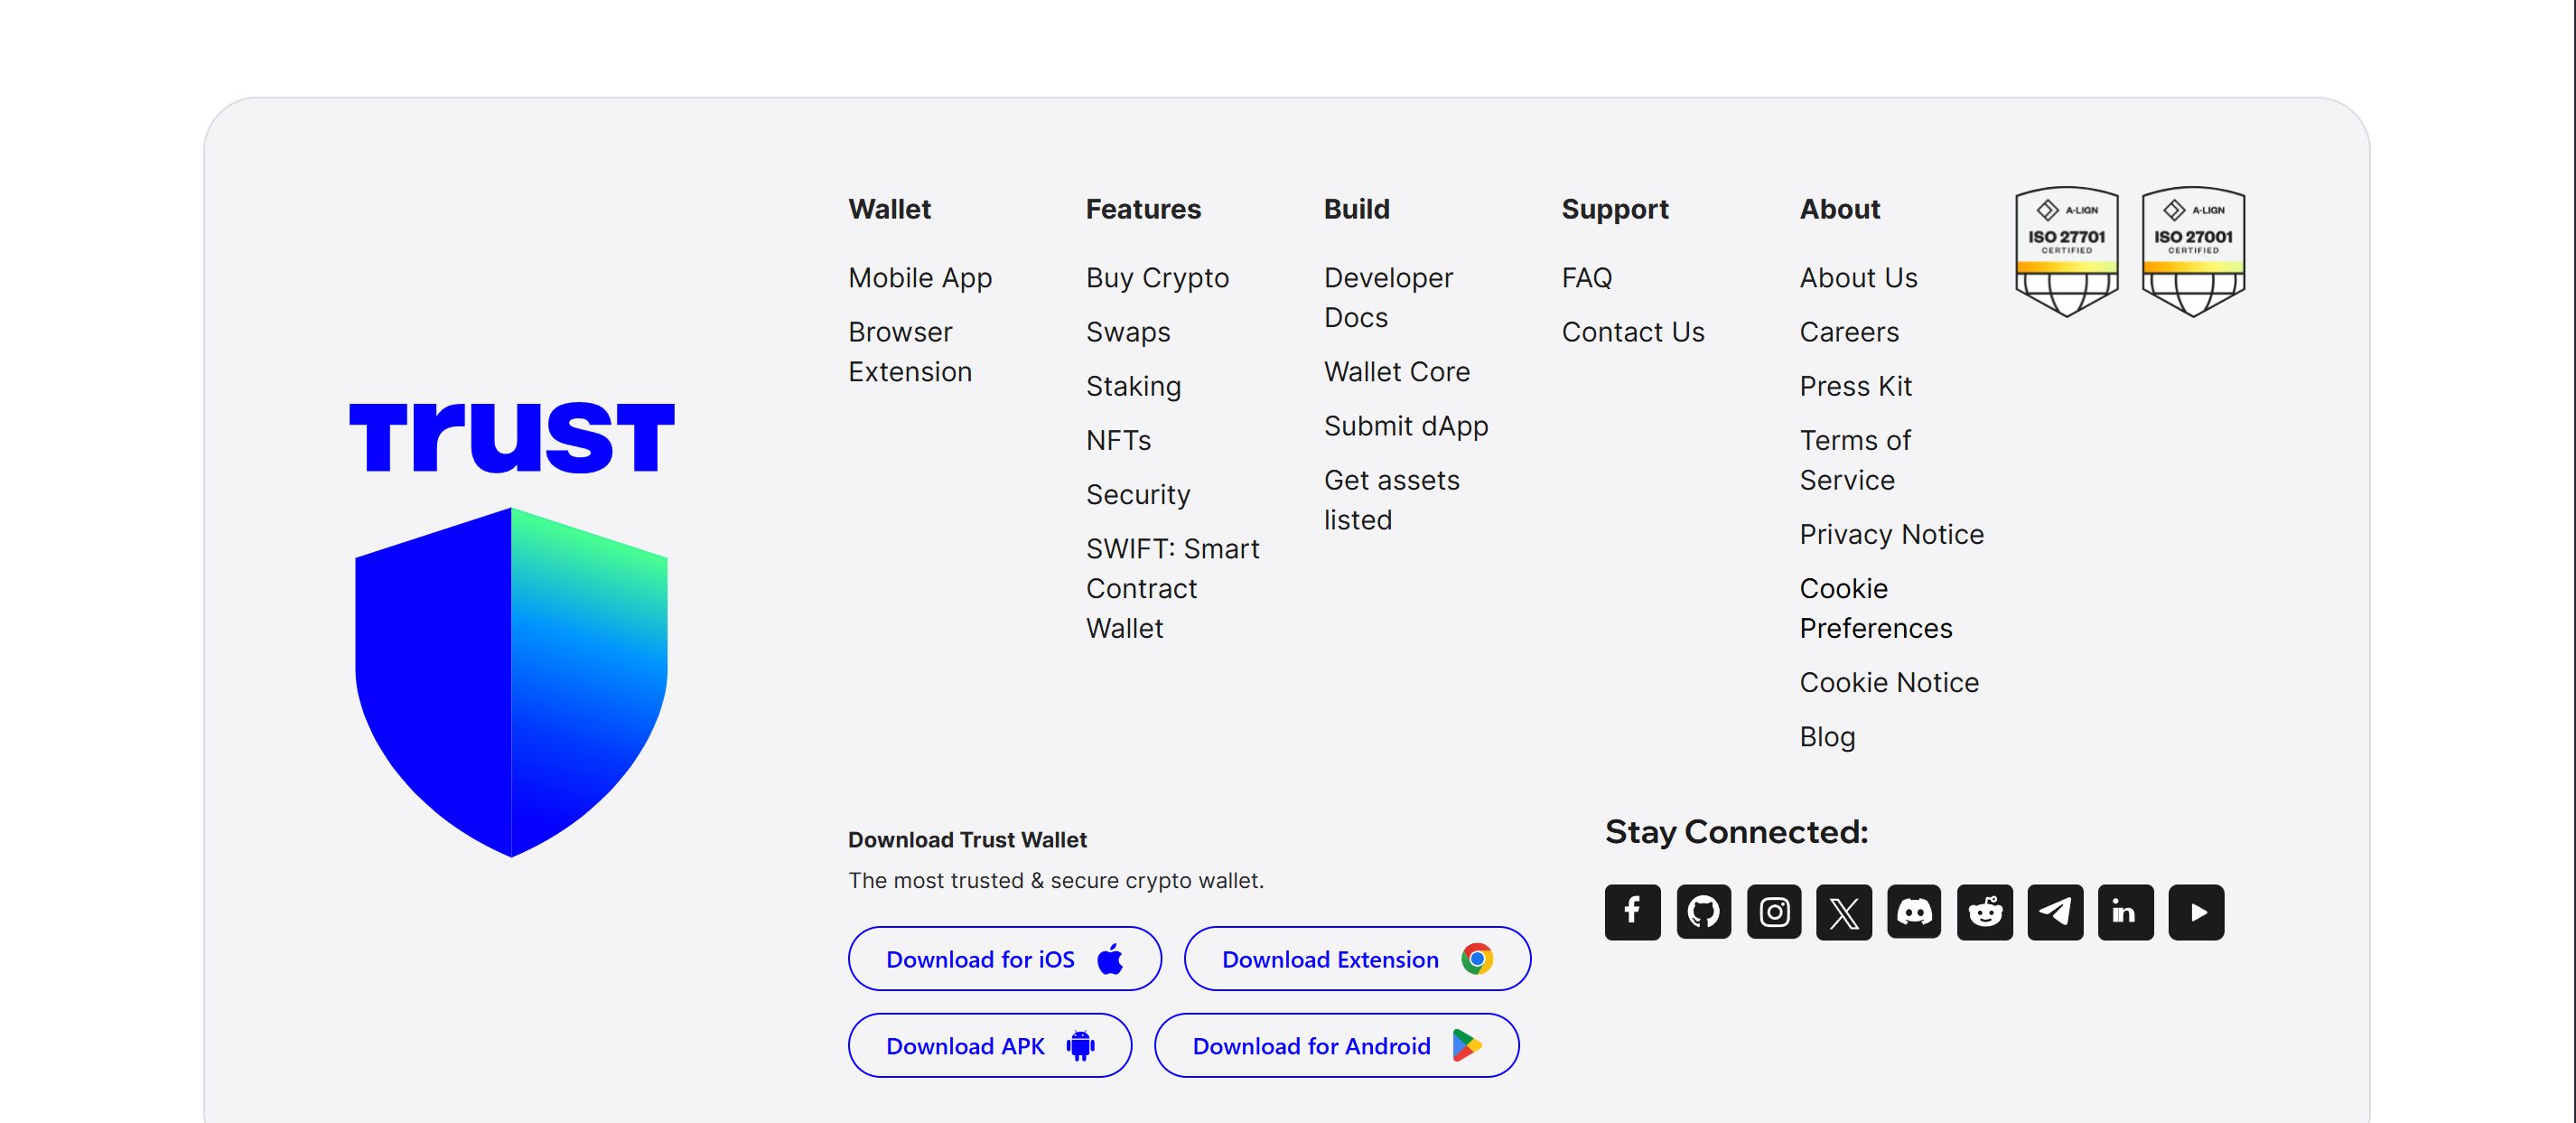
Task: Open the GitHub social icon
Action: pyautogui.click(x=1703, y=911)
